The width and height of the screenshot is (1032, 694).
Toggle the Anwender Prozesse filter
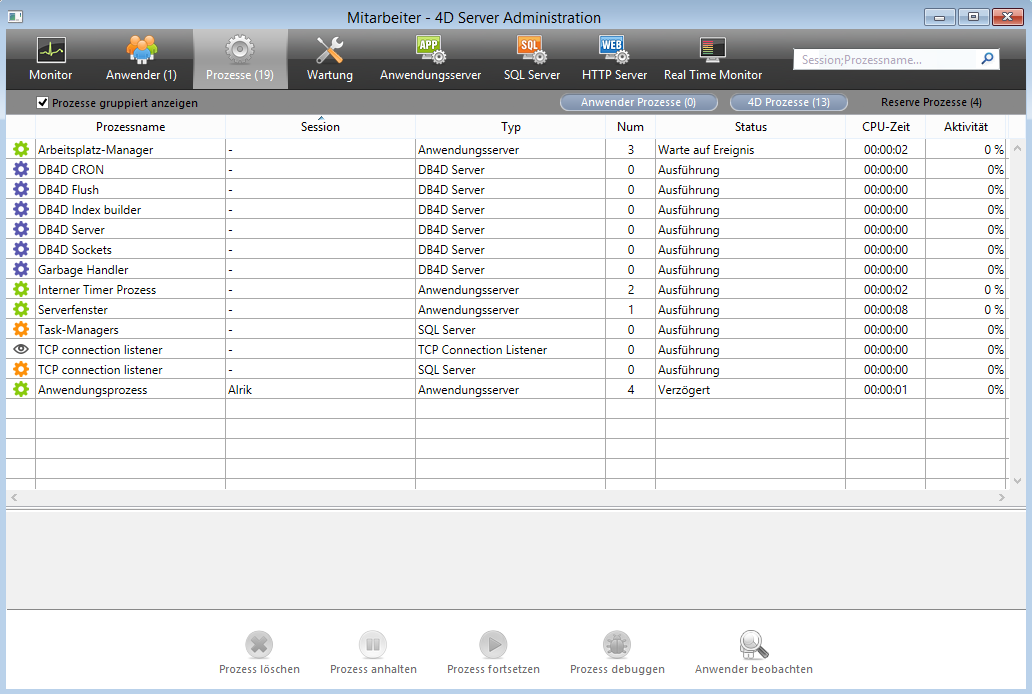point(638,102)
